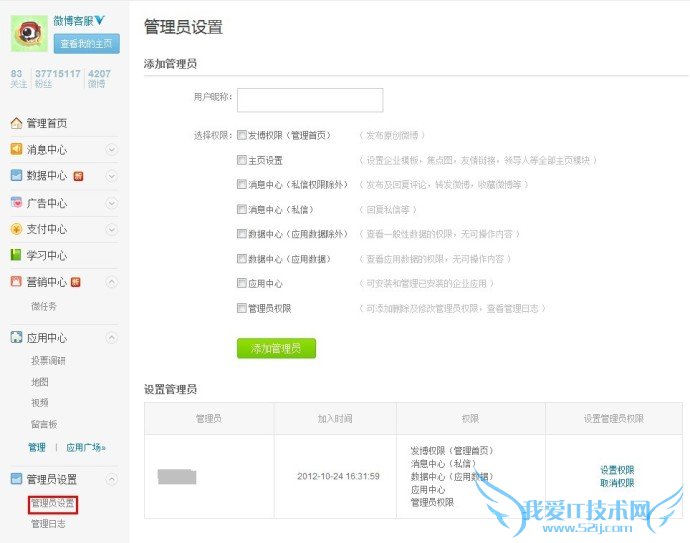Click the 数据中心 chart icon
Viewport: 690px width, 543px height.
click(x=16, y=176)
